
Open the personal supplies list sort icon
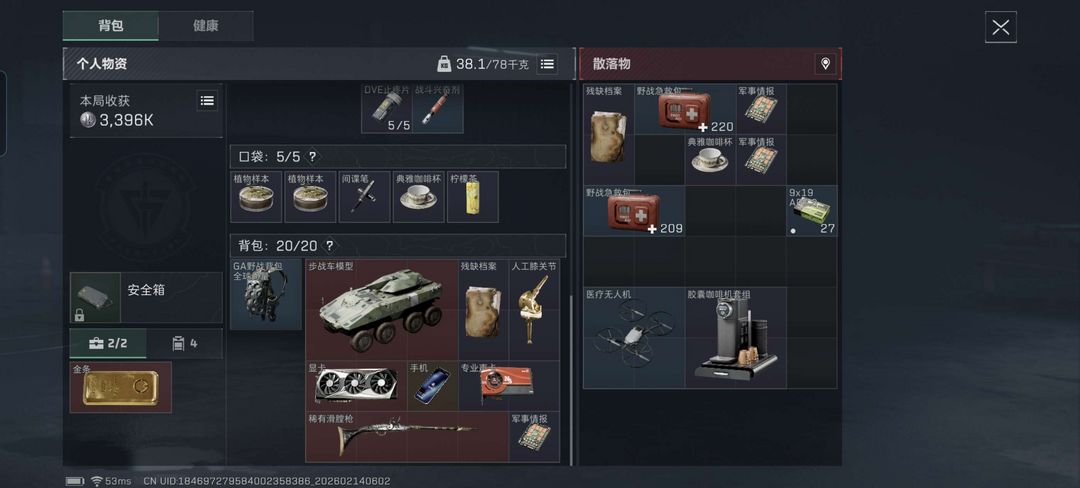tap(547, 64)
